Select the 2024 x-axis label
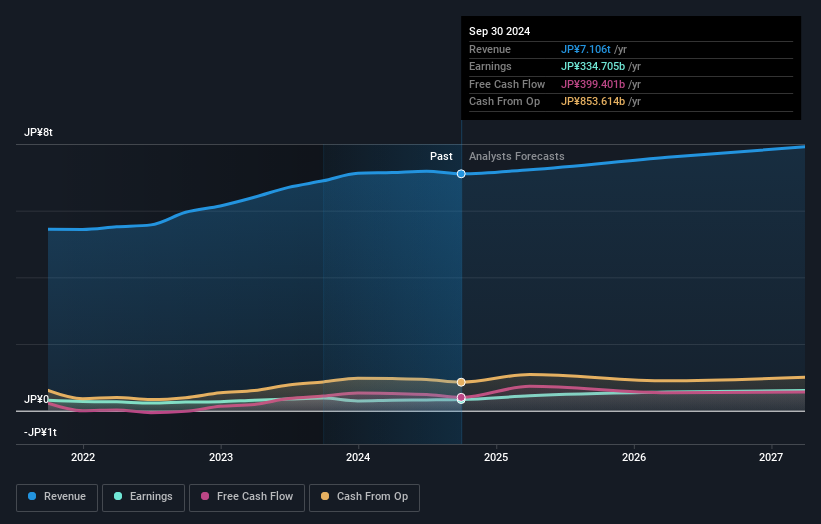Viewport: 821px width, 524px height. tap(358, 458)
